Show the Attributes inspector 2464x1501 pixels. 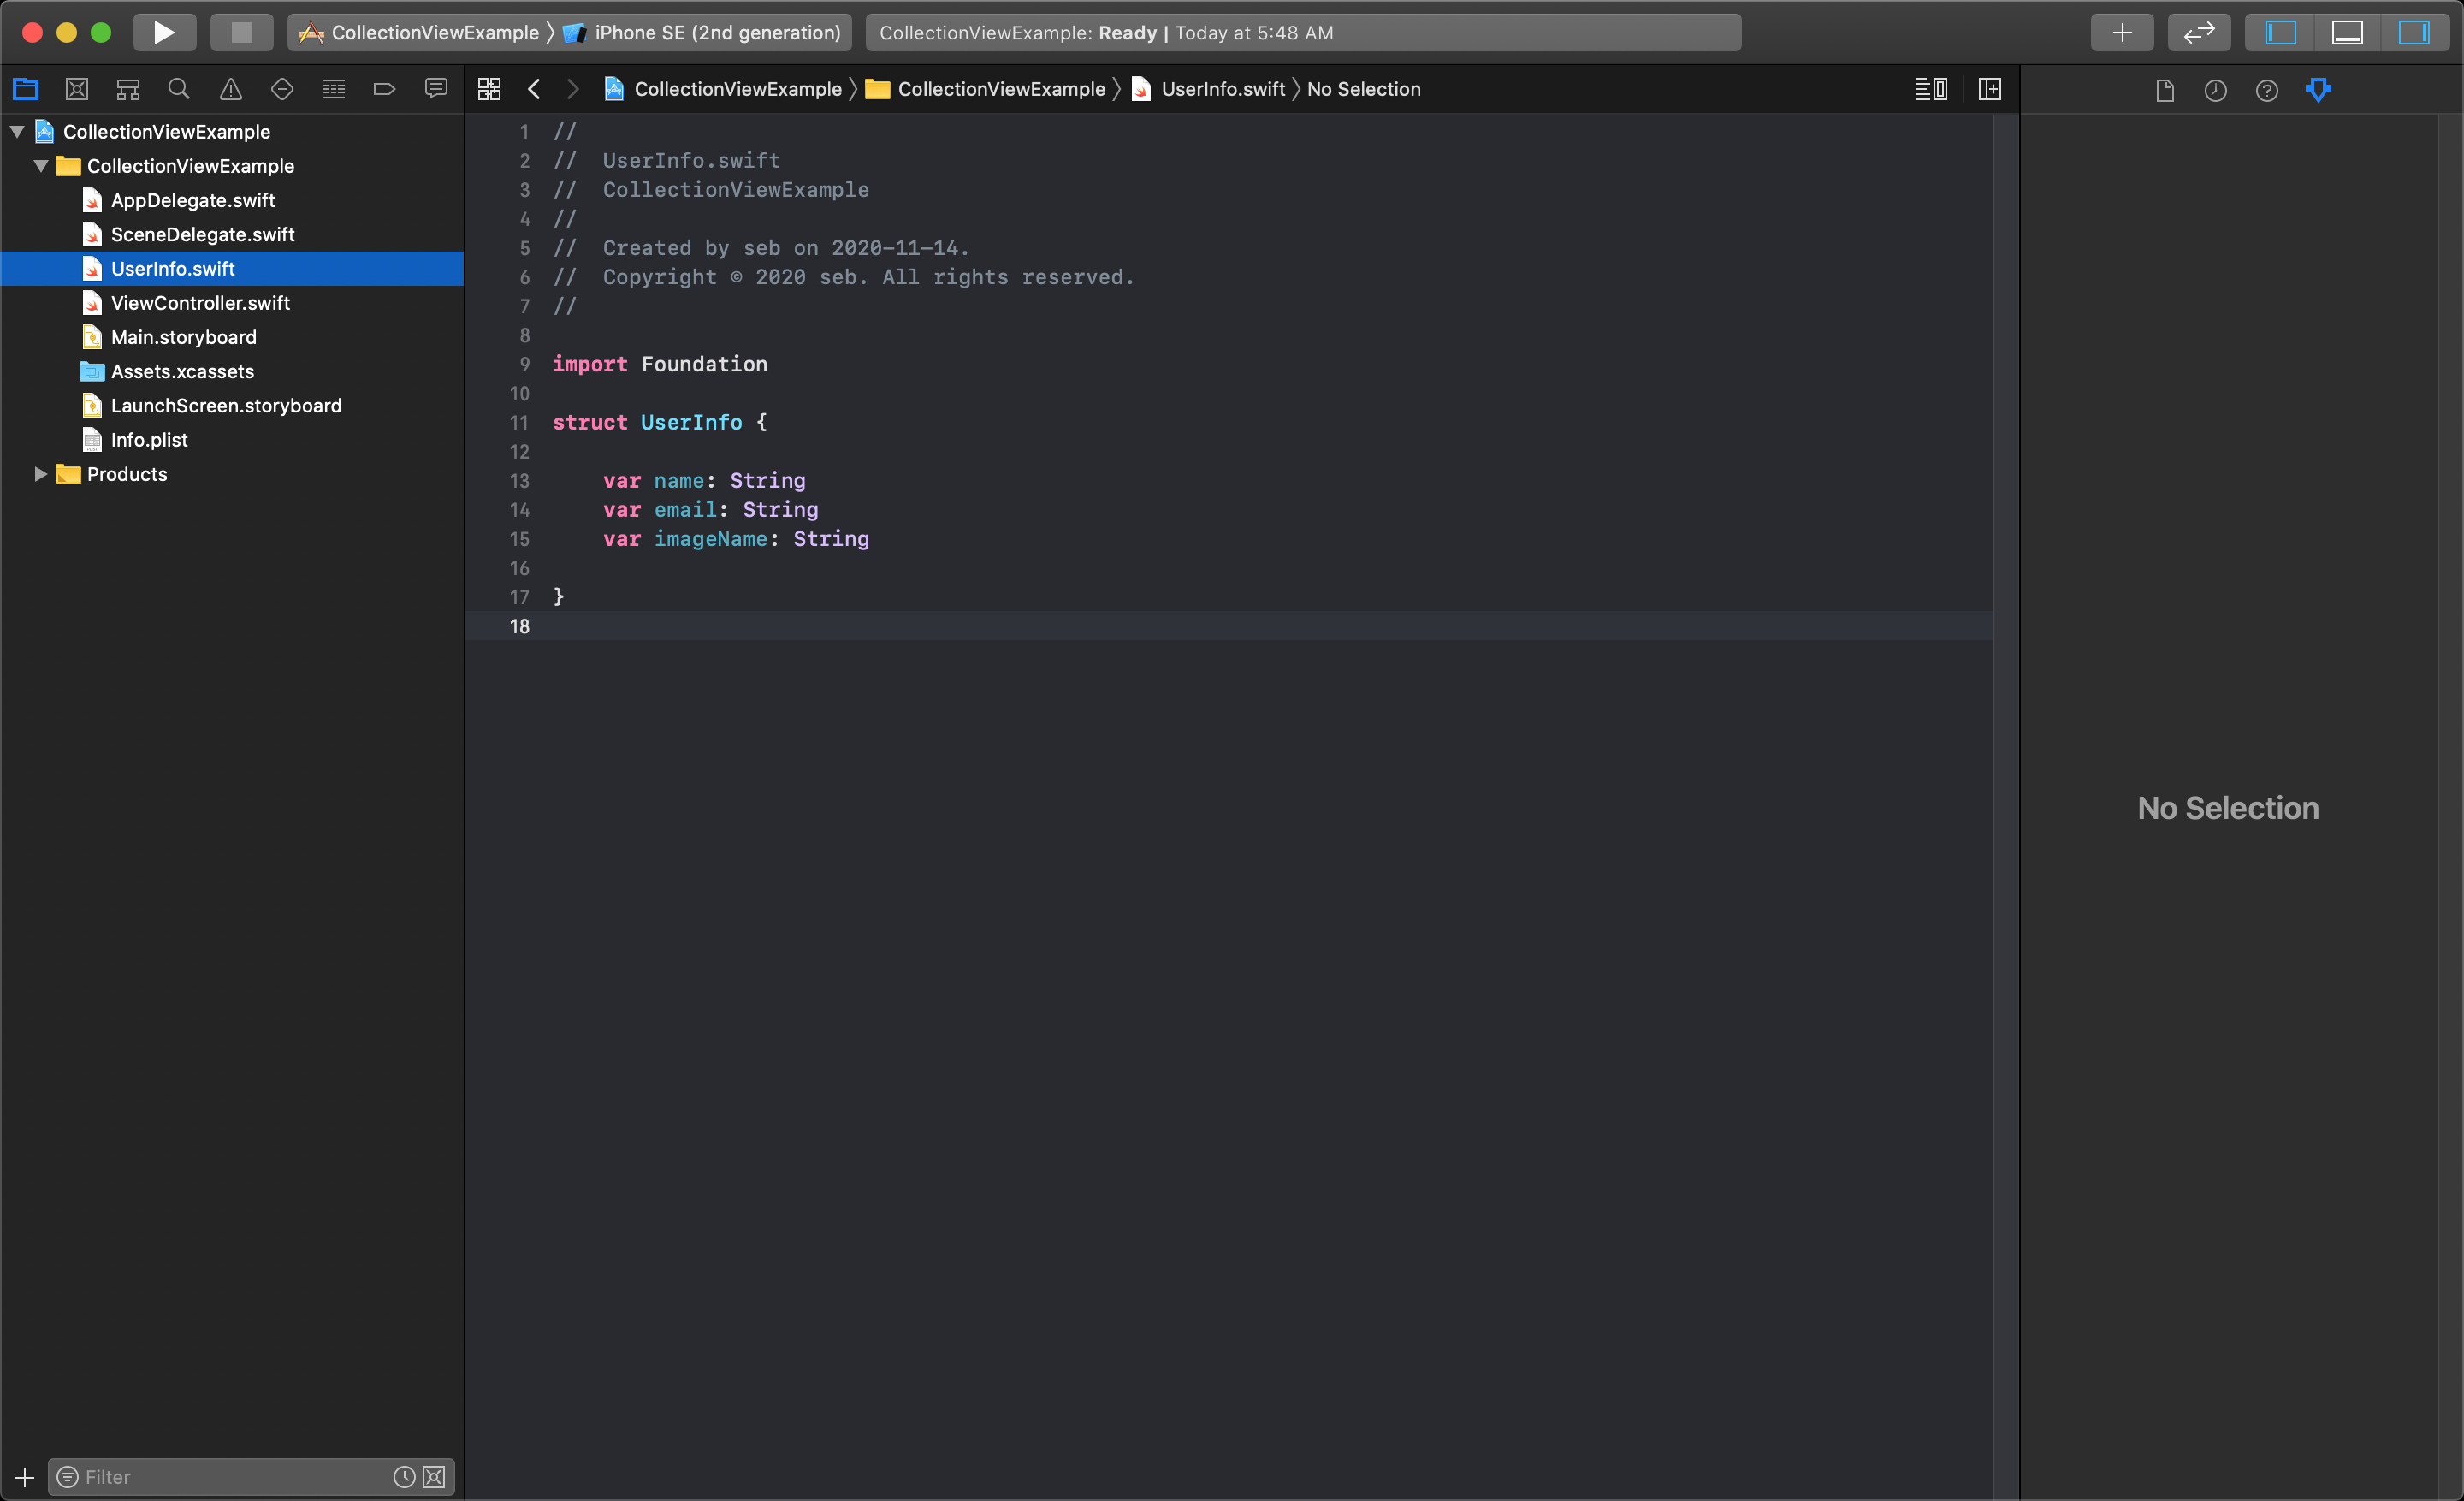tap(2318, 91)
